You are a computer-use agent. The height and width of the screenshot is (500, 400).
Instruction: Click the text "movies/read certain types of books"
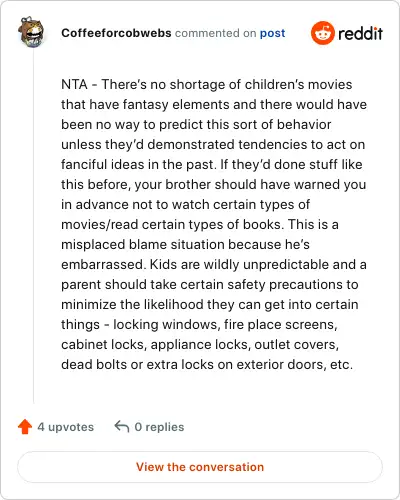[171, 225]
